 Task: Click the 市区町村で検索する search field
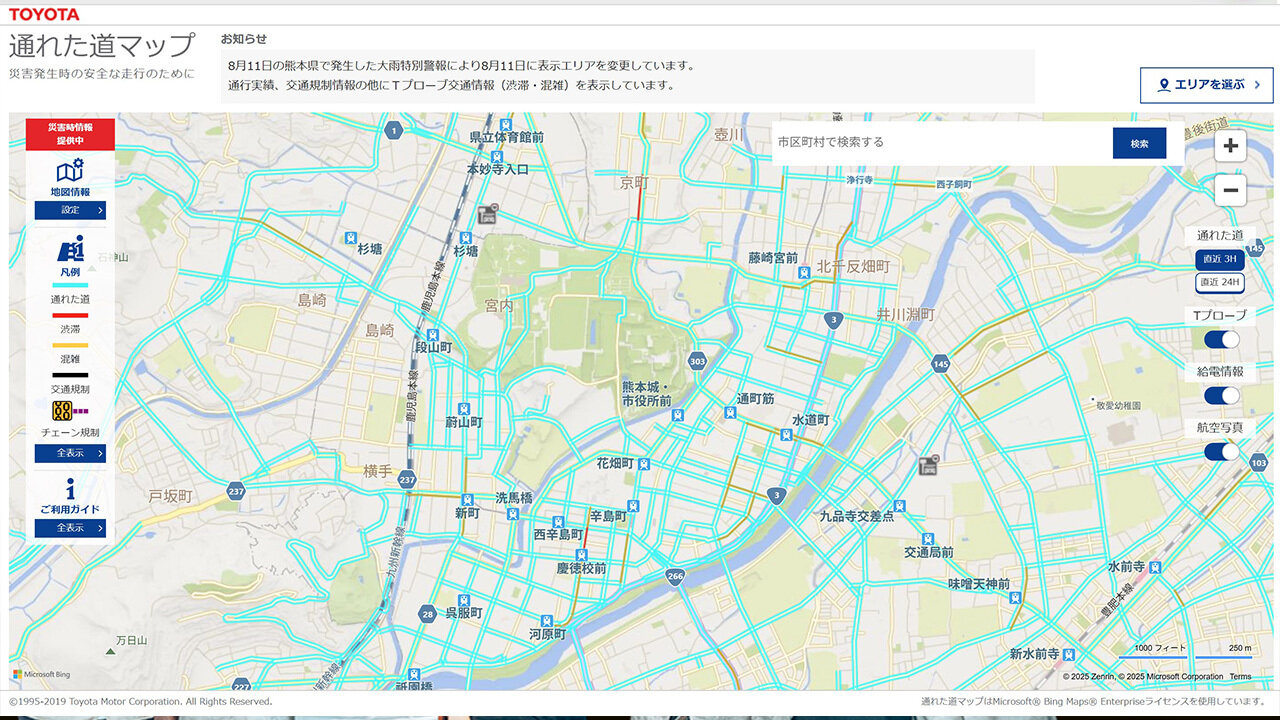[x=940, y=143]
